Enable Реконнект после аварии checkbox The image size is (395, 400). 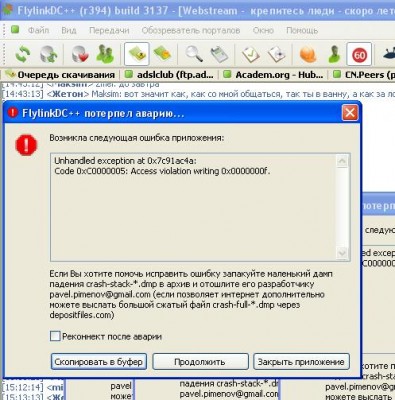[55, 336]
